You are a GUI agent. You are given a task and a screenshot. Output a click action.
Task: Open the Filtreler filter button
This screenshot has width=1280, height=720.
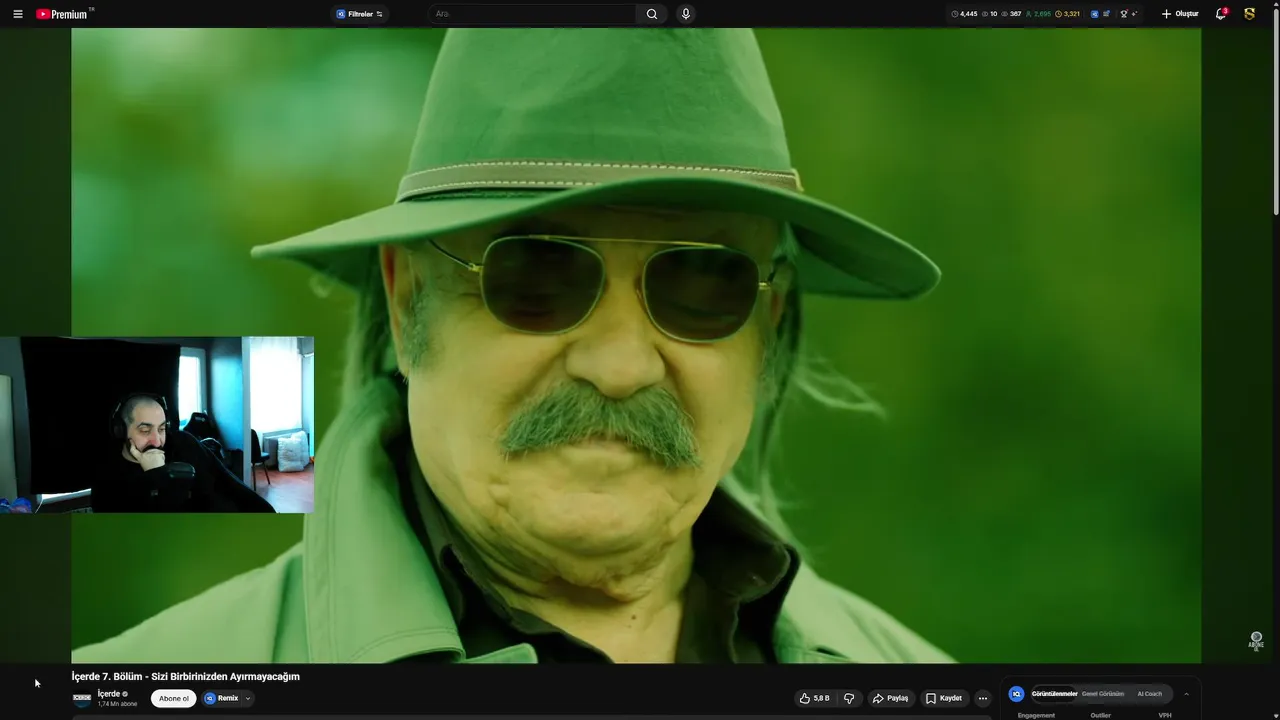[359, 14]
